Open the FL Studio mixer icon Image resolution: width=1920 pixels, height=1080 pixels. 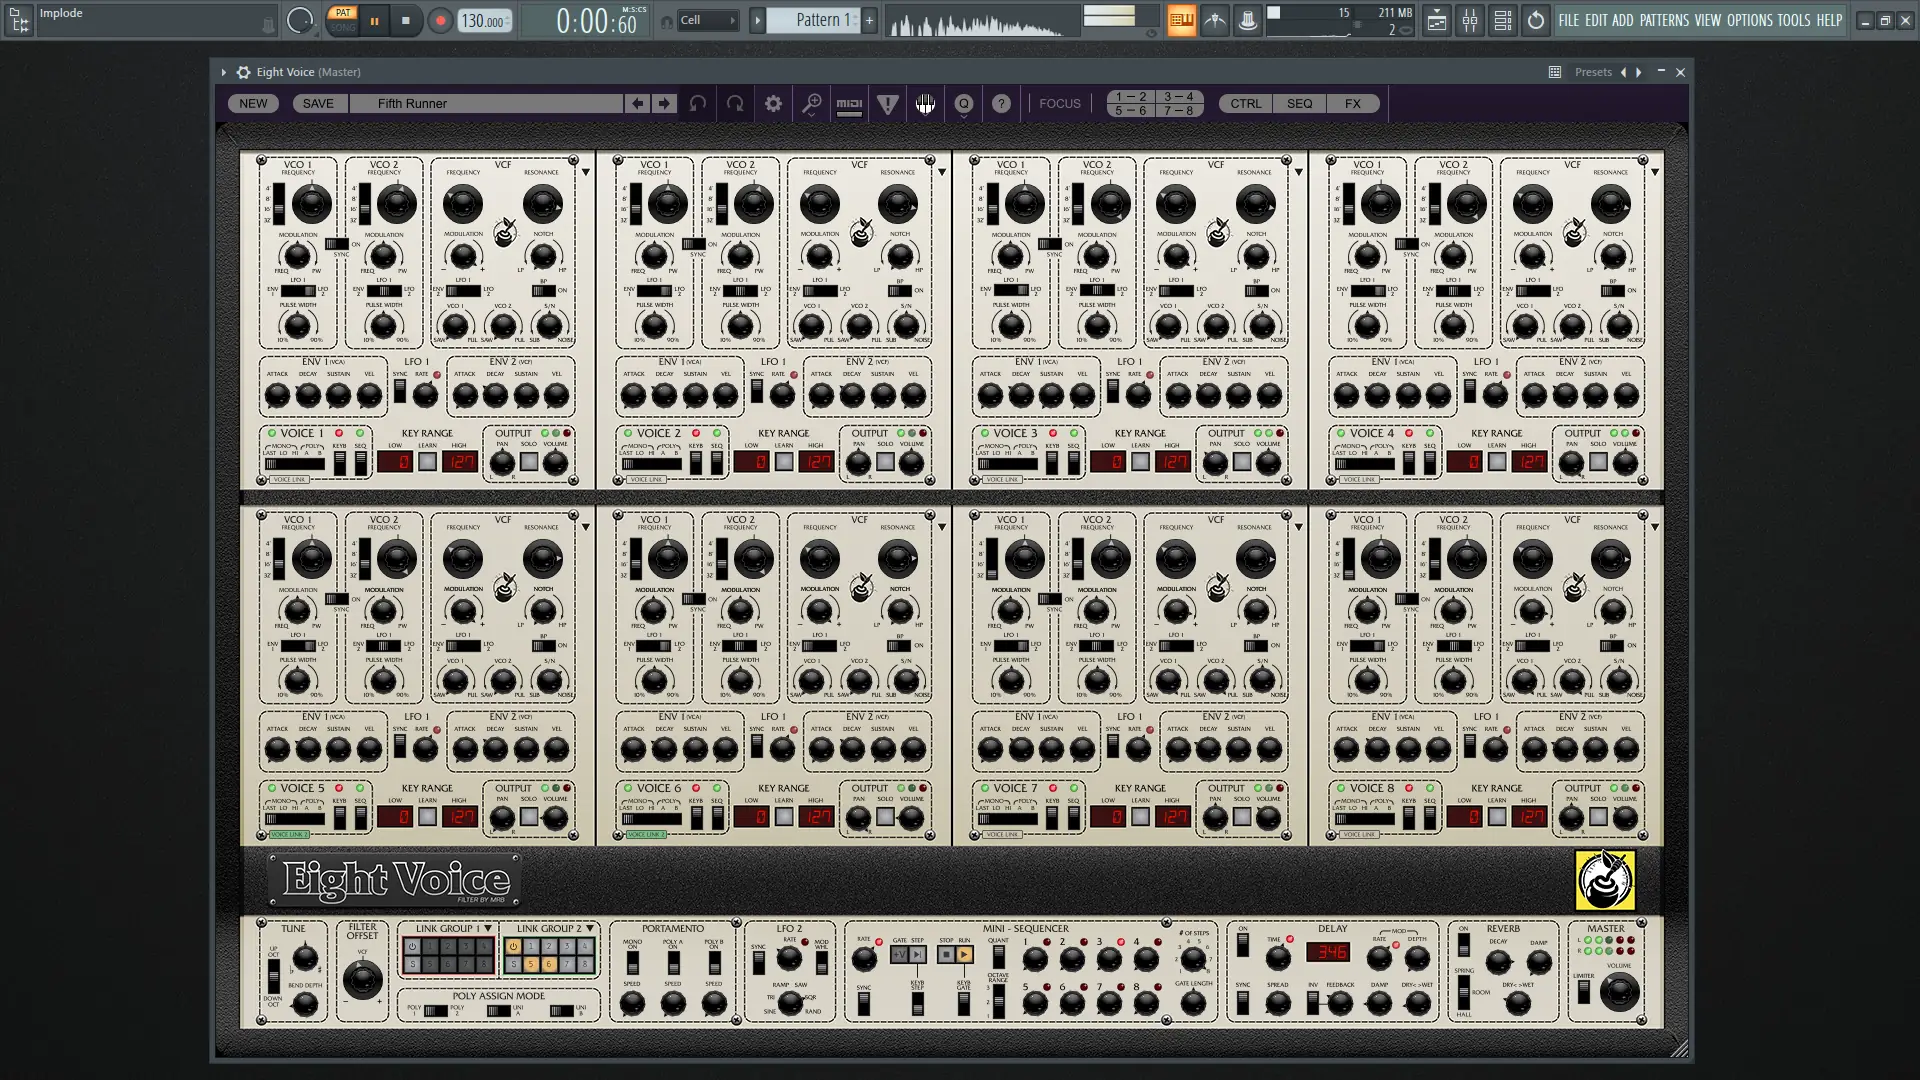pyautogui.click(x=1469, y=20)
